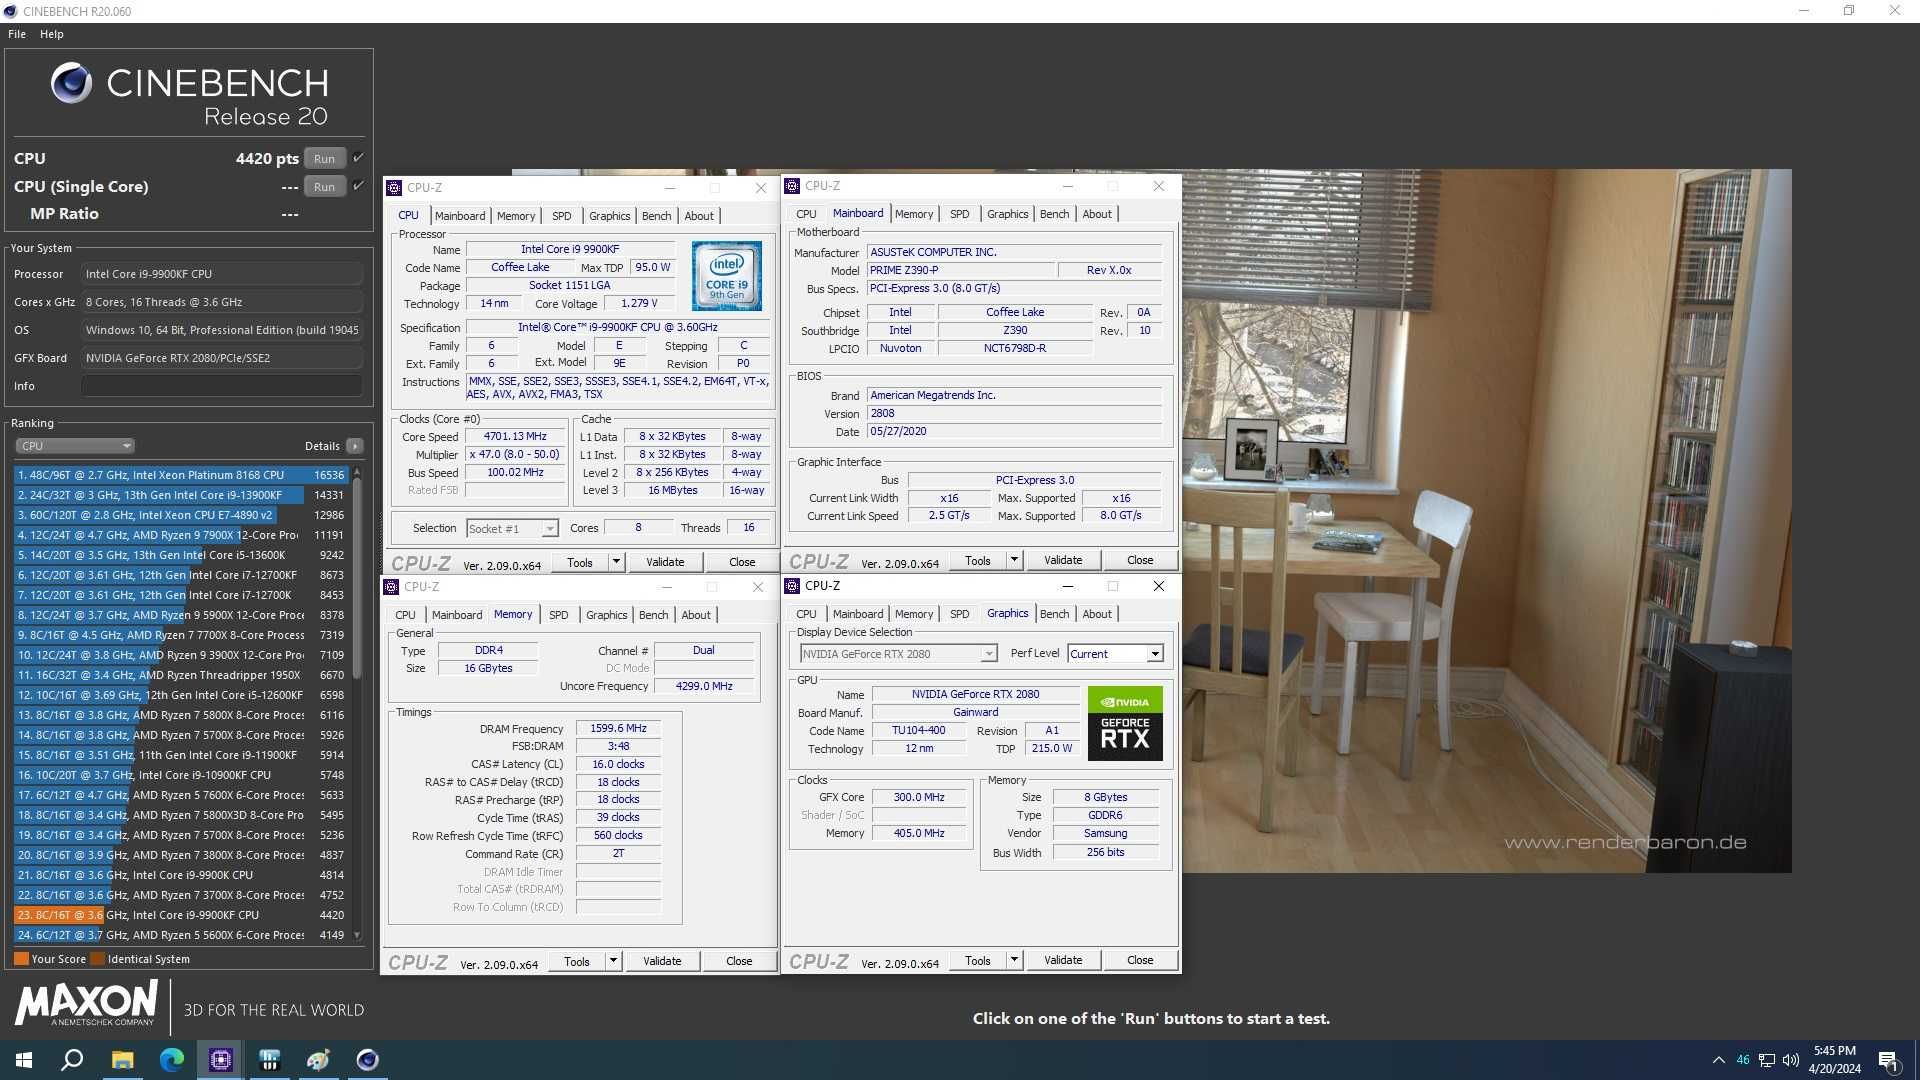Toggle the CPU Single Core run checkbox

coord(357,186)
